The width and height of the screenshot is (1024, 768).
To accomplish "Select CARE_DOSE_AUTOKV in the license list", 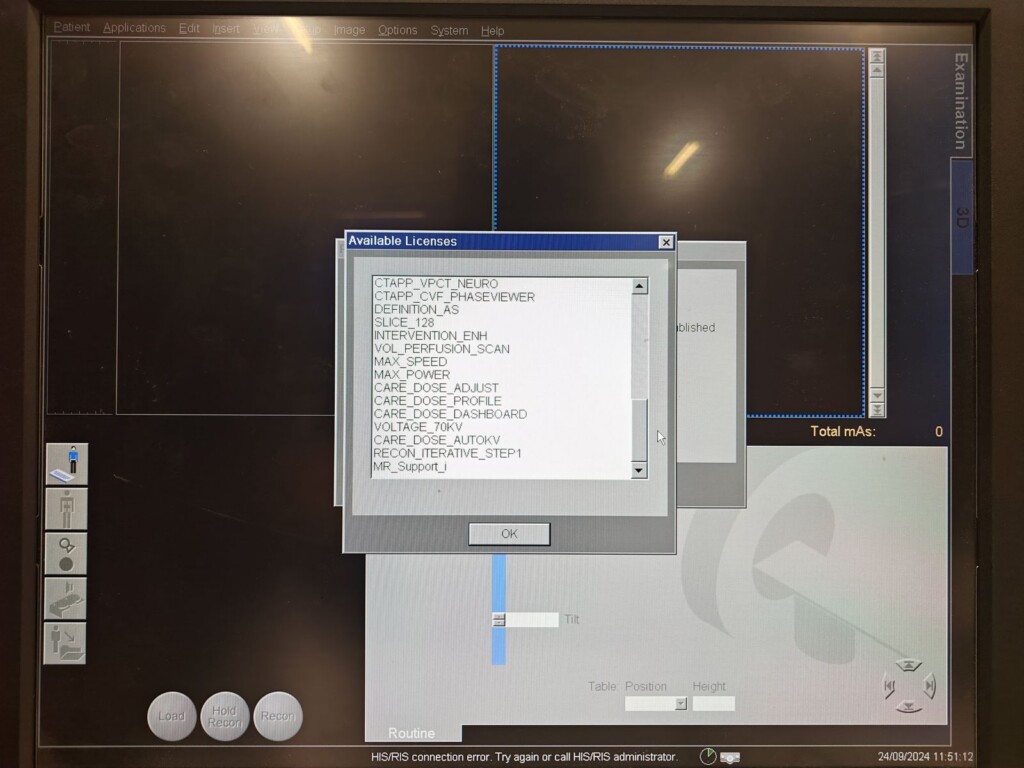I will pos(436,440).
